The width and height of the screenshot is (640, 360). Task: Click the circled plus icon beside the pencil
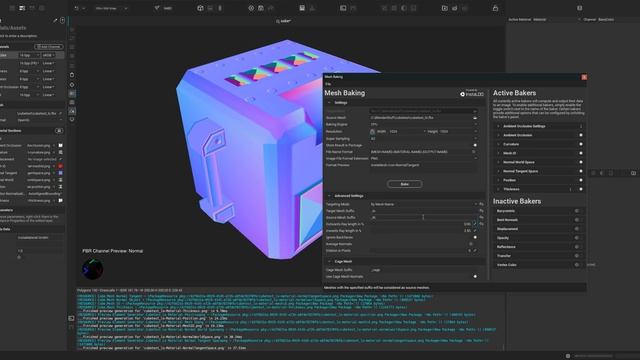coord(62,20)
